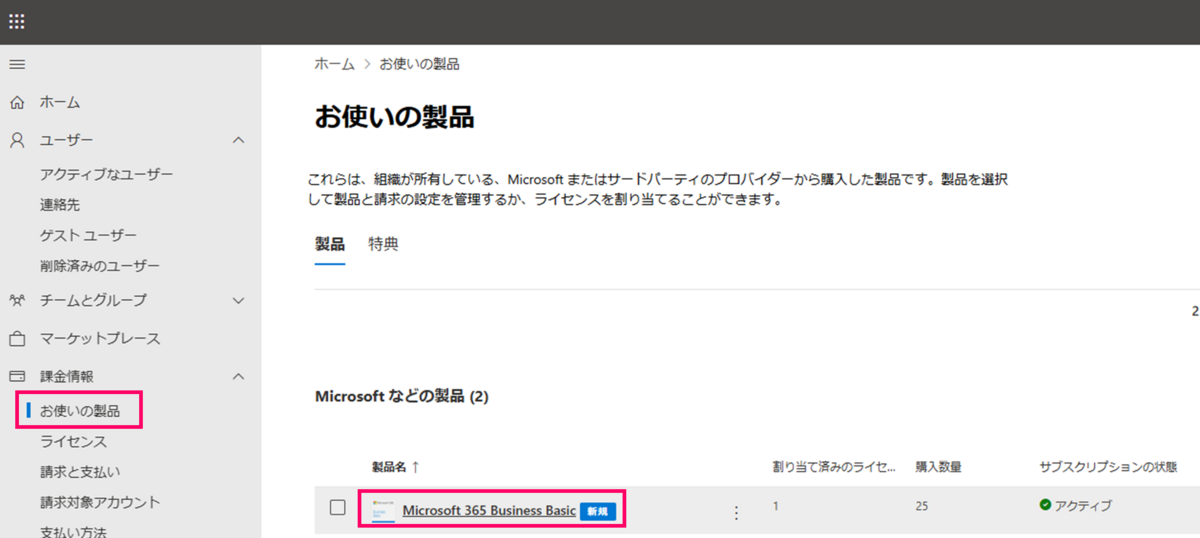Click the Microsoft 365 Business Basic product thumbnail
This screenshot has width=1200, height=538.
tap(383, 510)
